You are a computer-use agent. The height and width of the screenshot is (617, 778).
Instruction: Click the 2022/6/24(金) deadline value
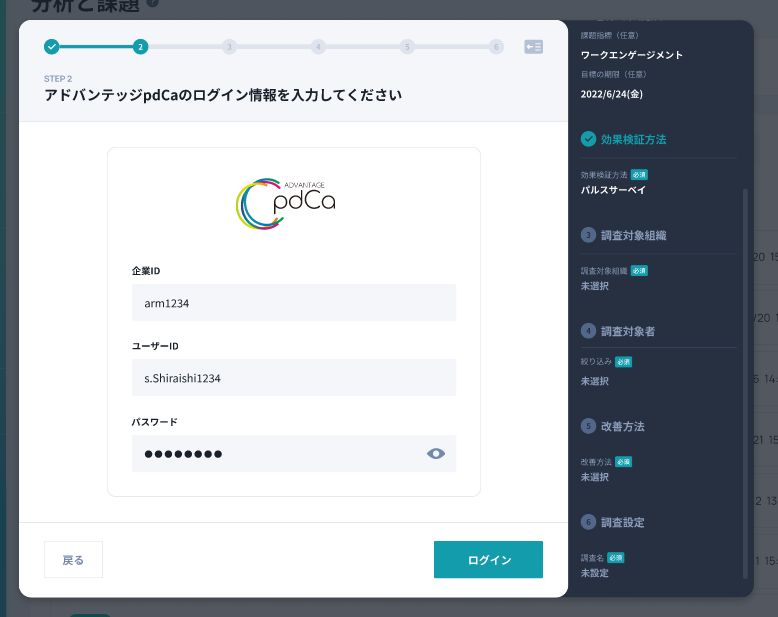pos(612,94)
